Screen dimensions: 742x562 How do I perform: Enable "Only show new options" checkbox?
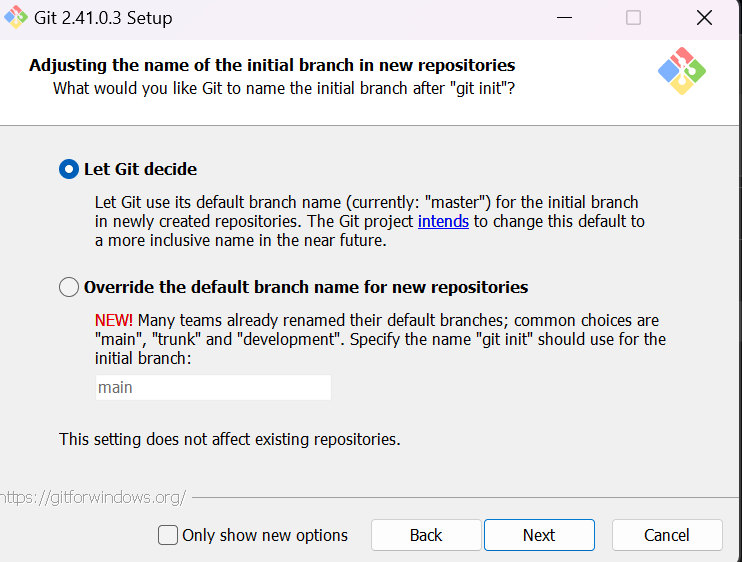pyautogui.click(x=168, y=535)
